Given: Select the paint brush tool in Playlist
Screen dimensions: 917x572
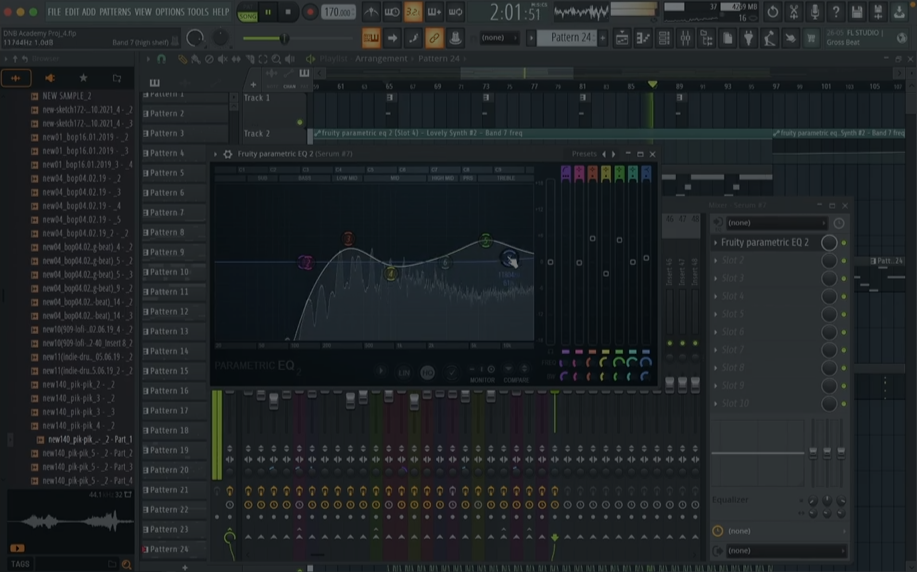Looking at the screenshot, I should pyautogui.click(x=195, y=59).
